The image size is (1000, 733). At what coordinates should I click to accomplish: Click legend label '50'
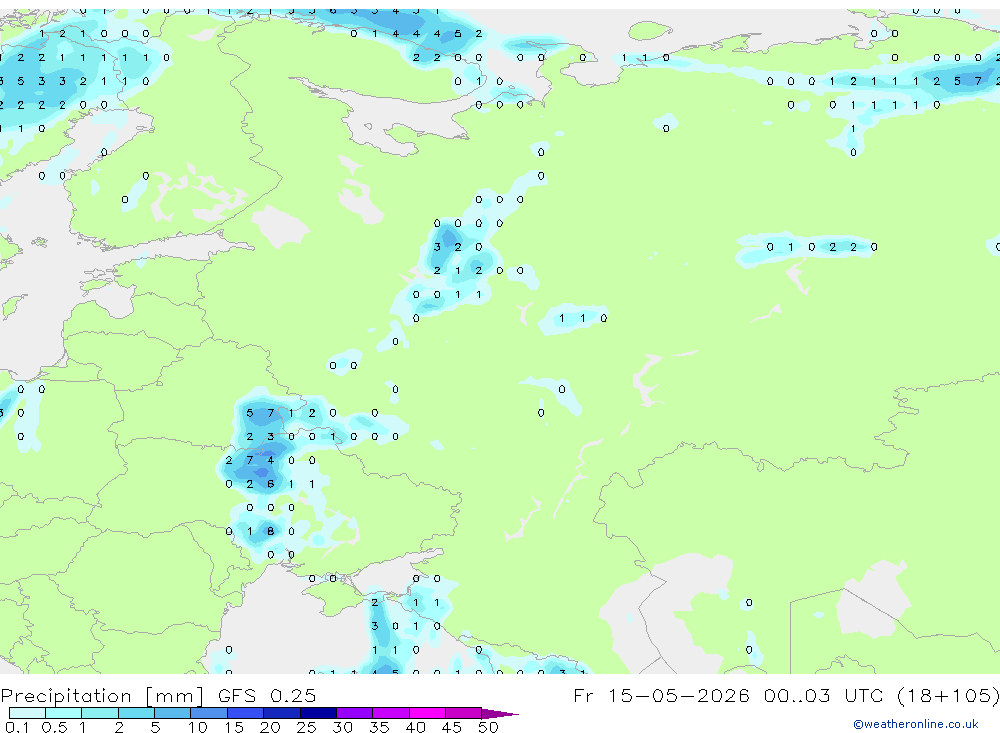click(x=488, y=727)
